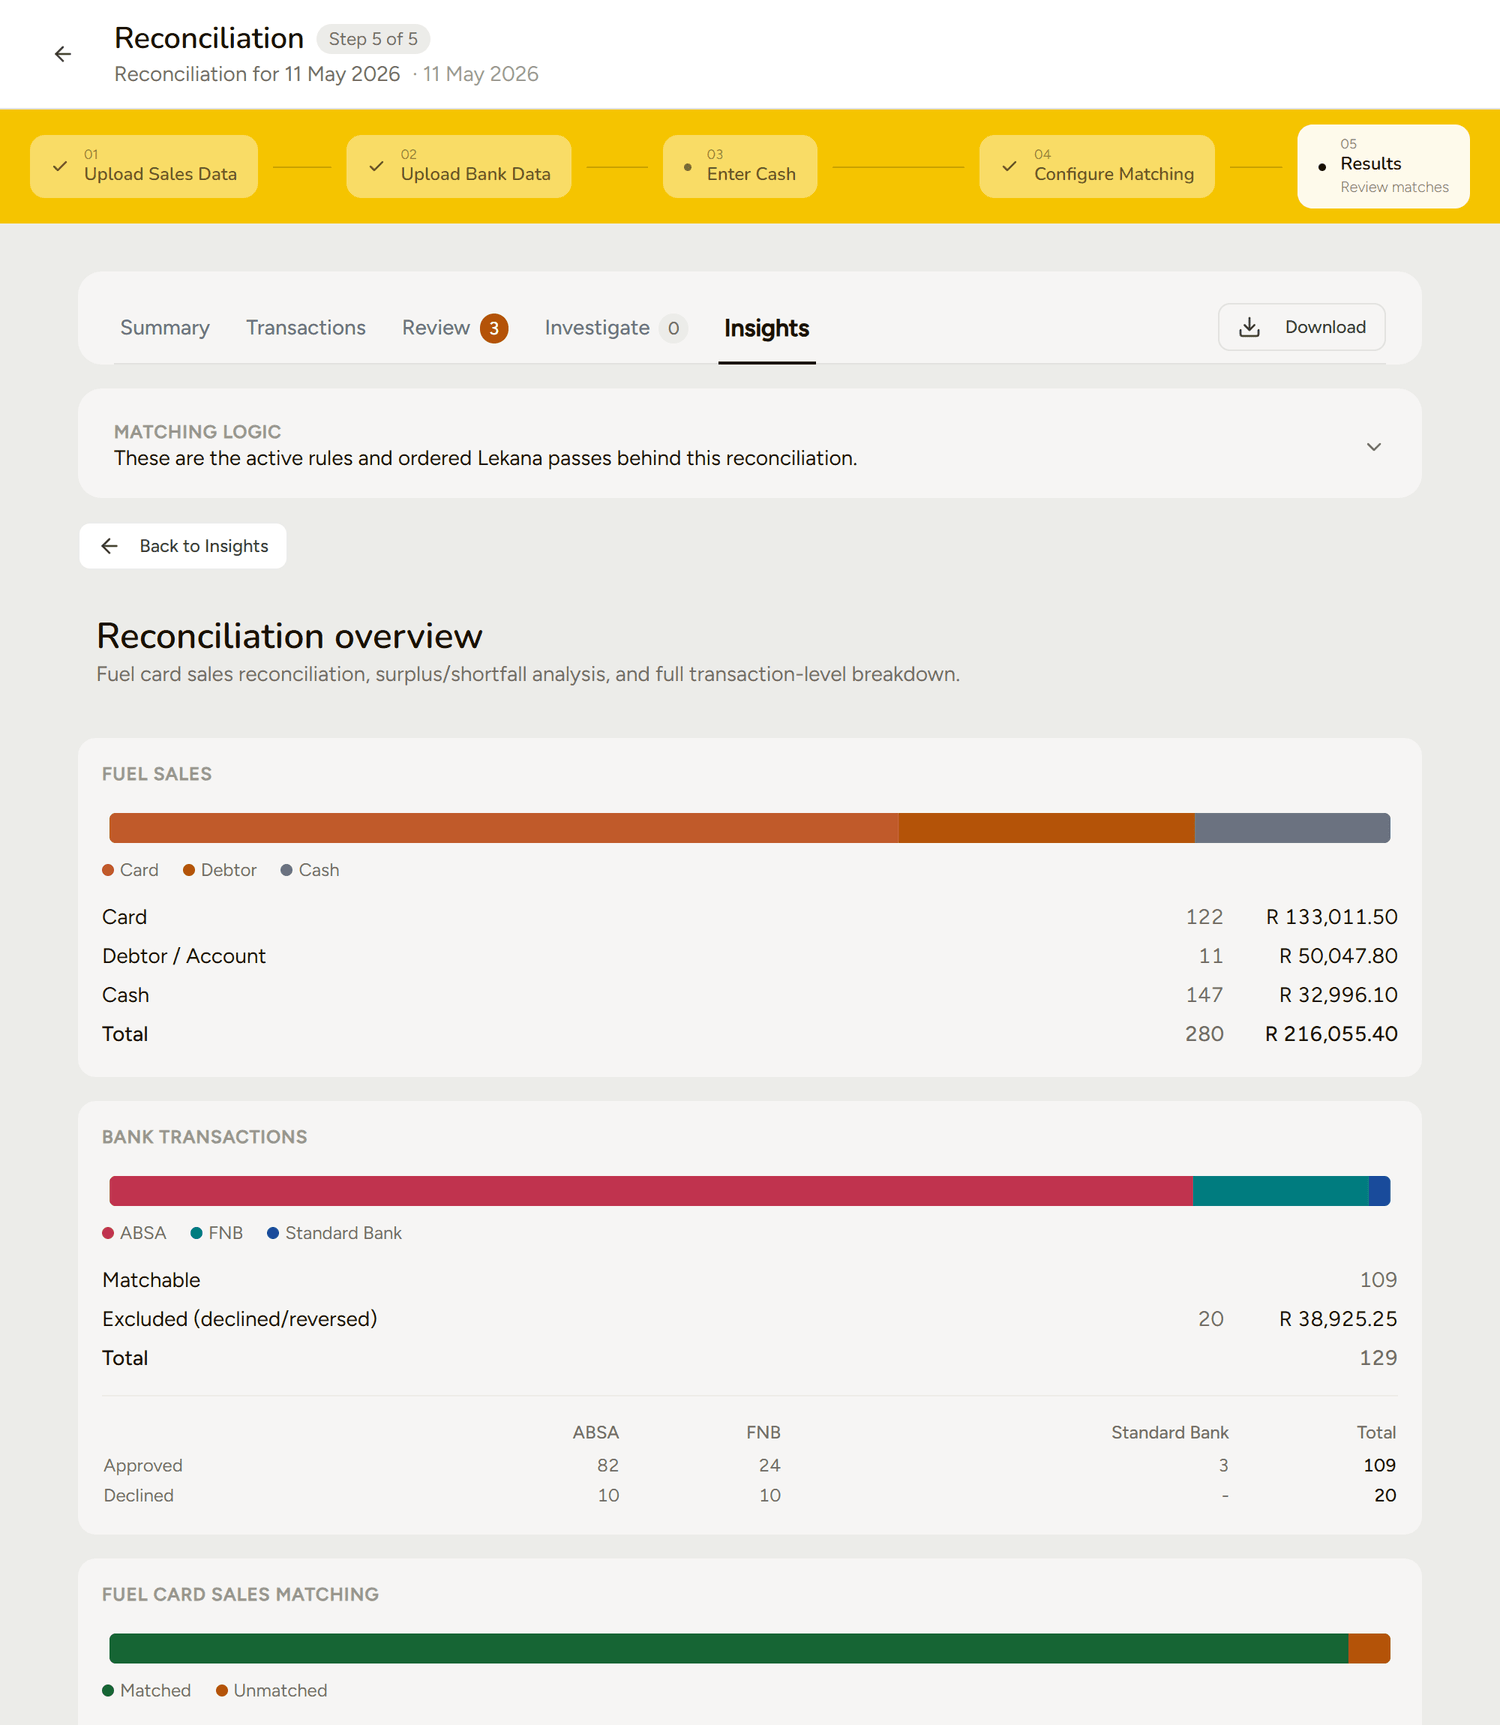Click the Card segment of Fuel Sales bar
The image size is (1500, 1725).
(504, 828)
